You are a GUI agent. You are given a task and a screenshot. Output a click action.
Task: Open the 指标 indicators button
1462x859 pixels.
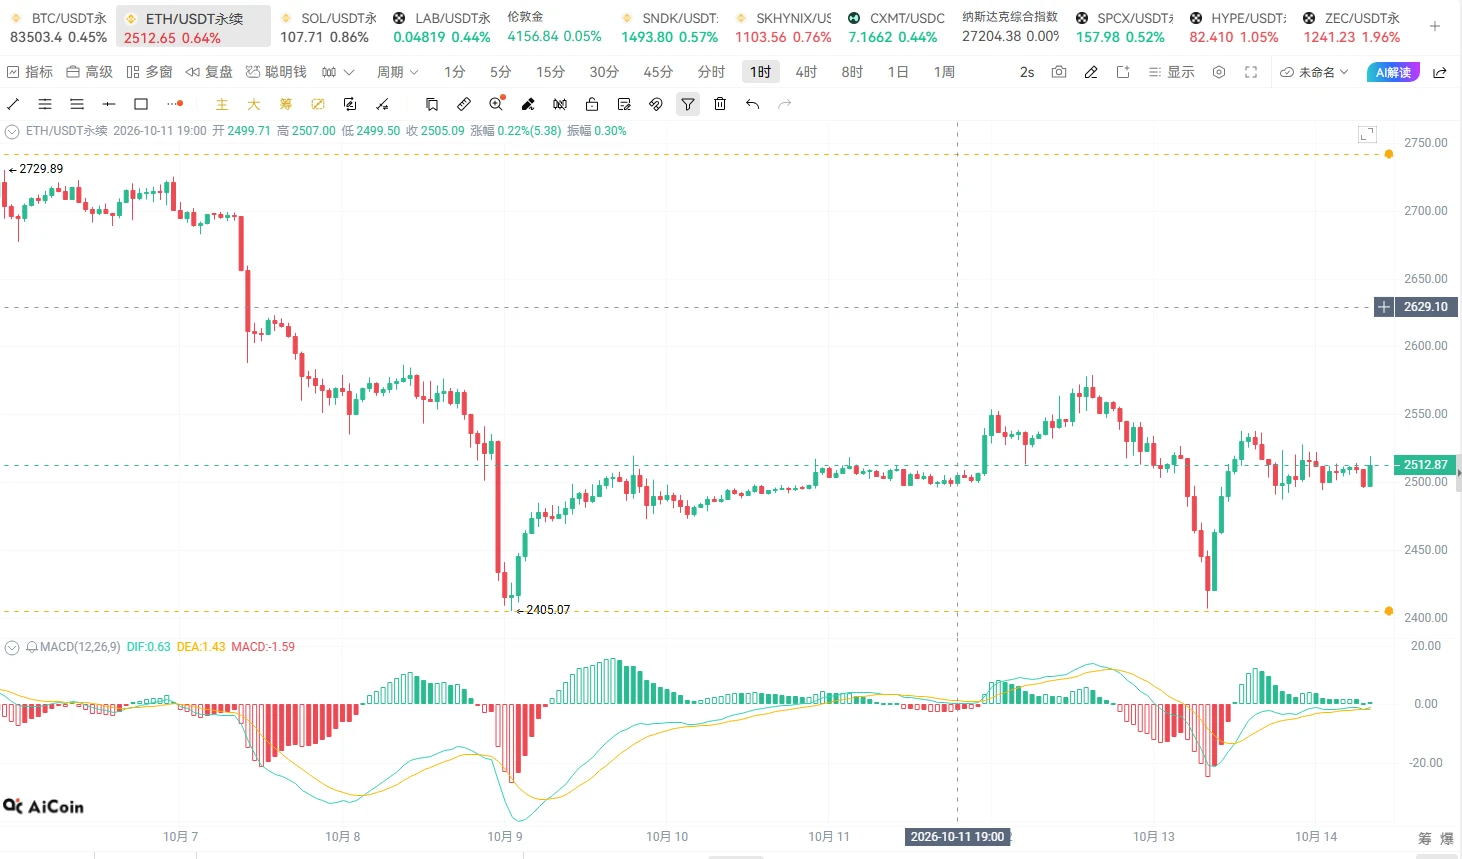click(30, 72)
